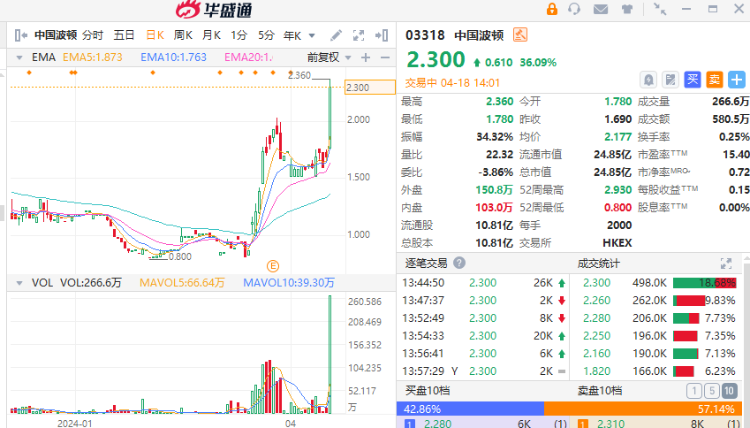Click the blue 买 buy button
Viewport: 750px width, 428px height.
(693, 79)
